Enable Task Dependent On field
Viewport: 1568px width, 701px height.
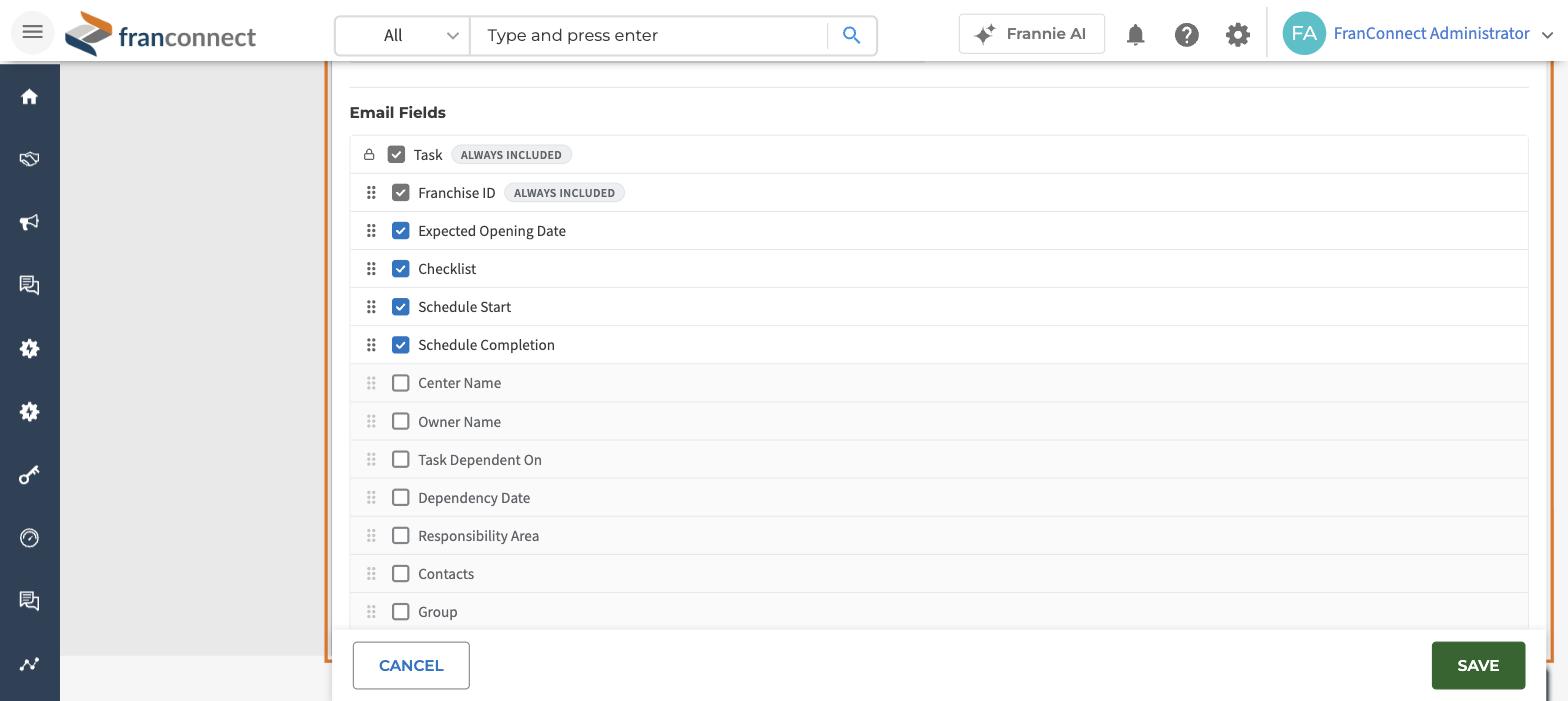point(401,459)
